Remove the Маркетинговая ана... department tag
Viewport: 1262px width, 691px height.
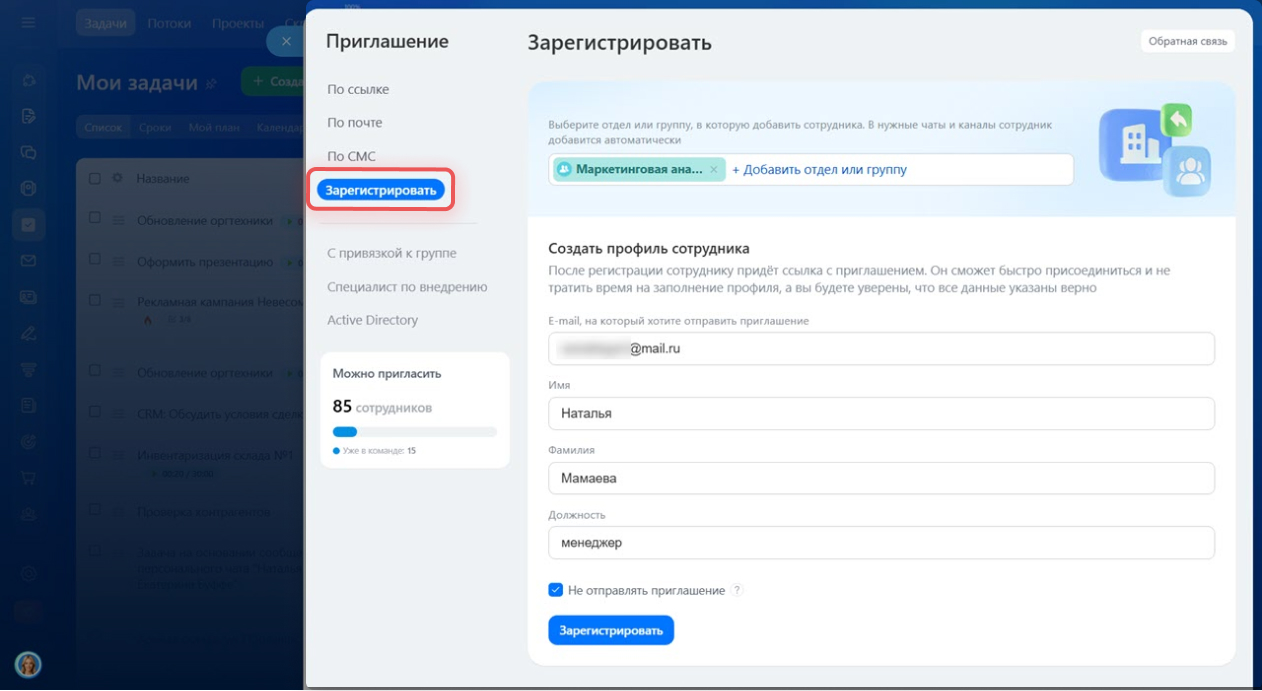point(713,170)
